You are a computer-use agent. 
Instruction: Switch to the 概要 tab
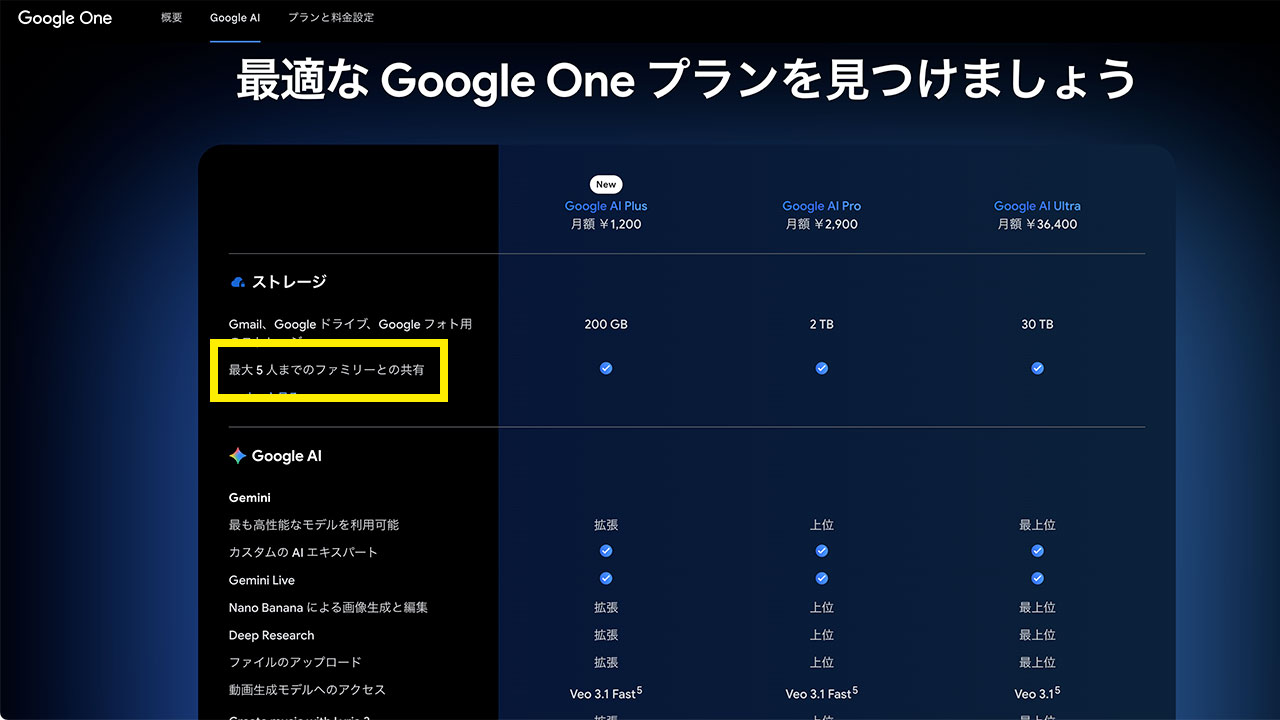tap(170, 17)
